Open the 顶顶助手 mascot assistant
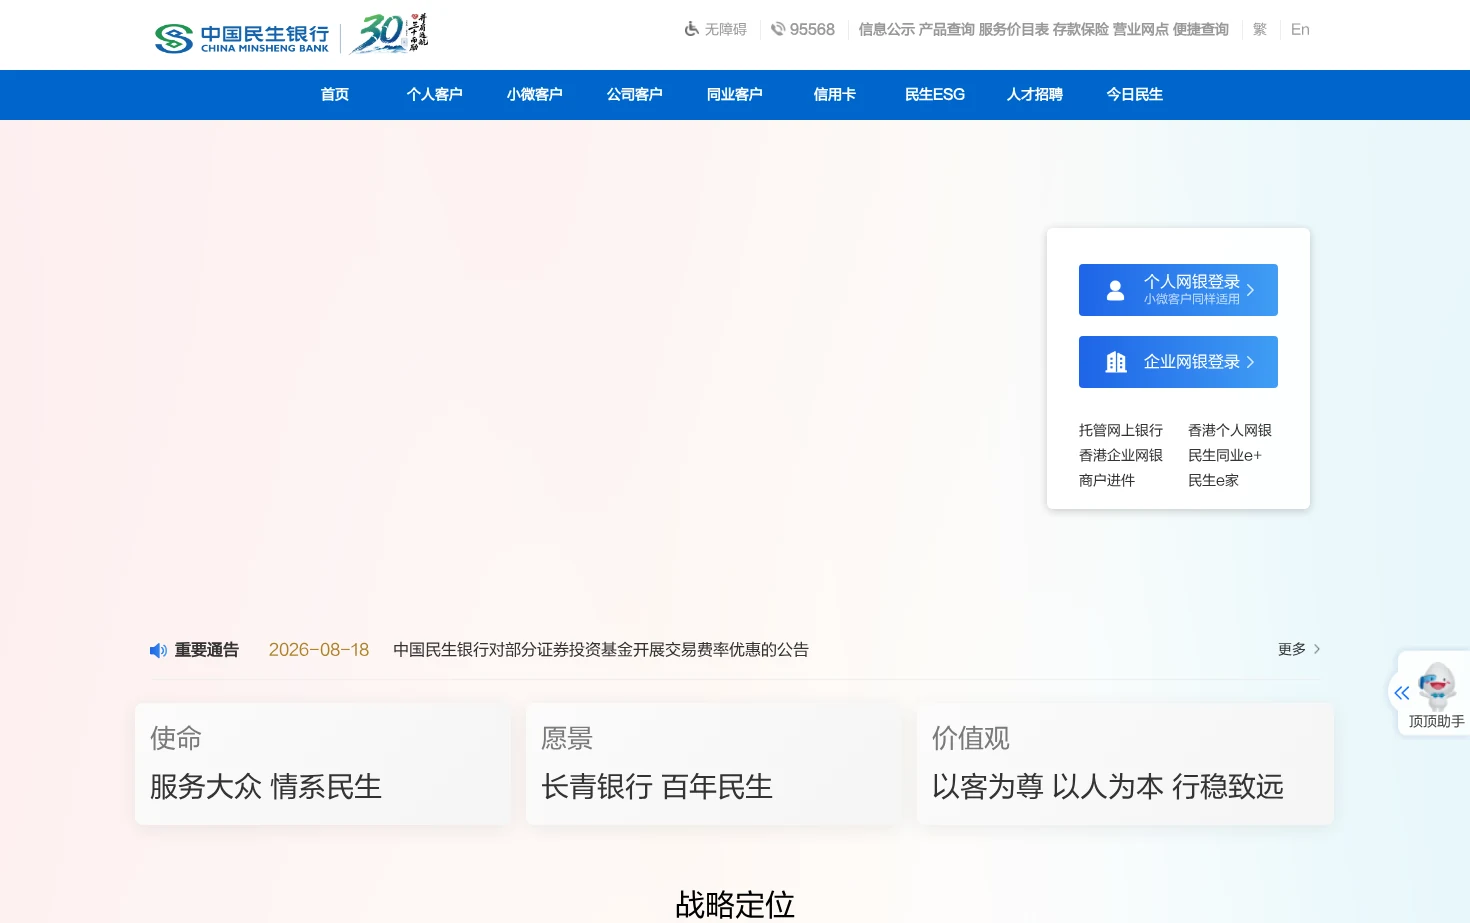Screen dimensions: 1470x923 pos(1437,695)
